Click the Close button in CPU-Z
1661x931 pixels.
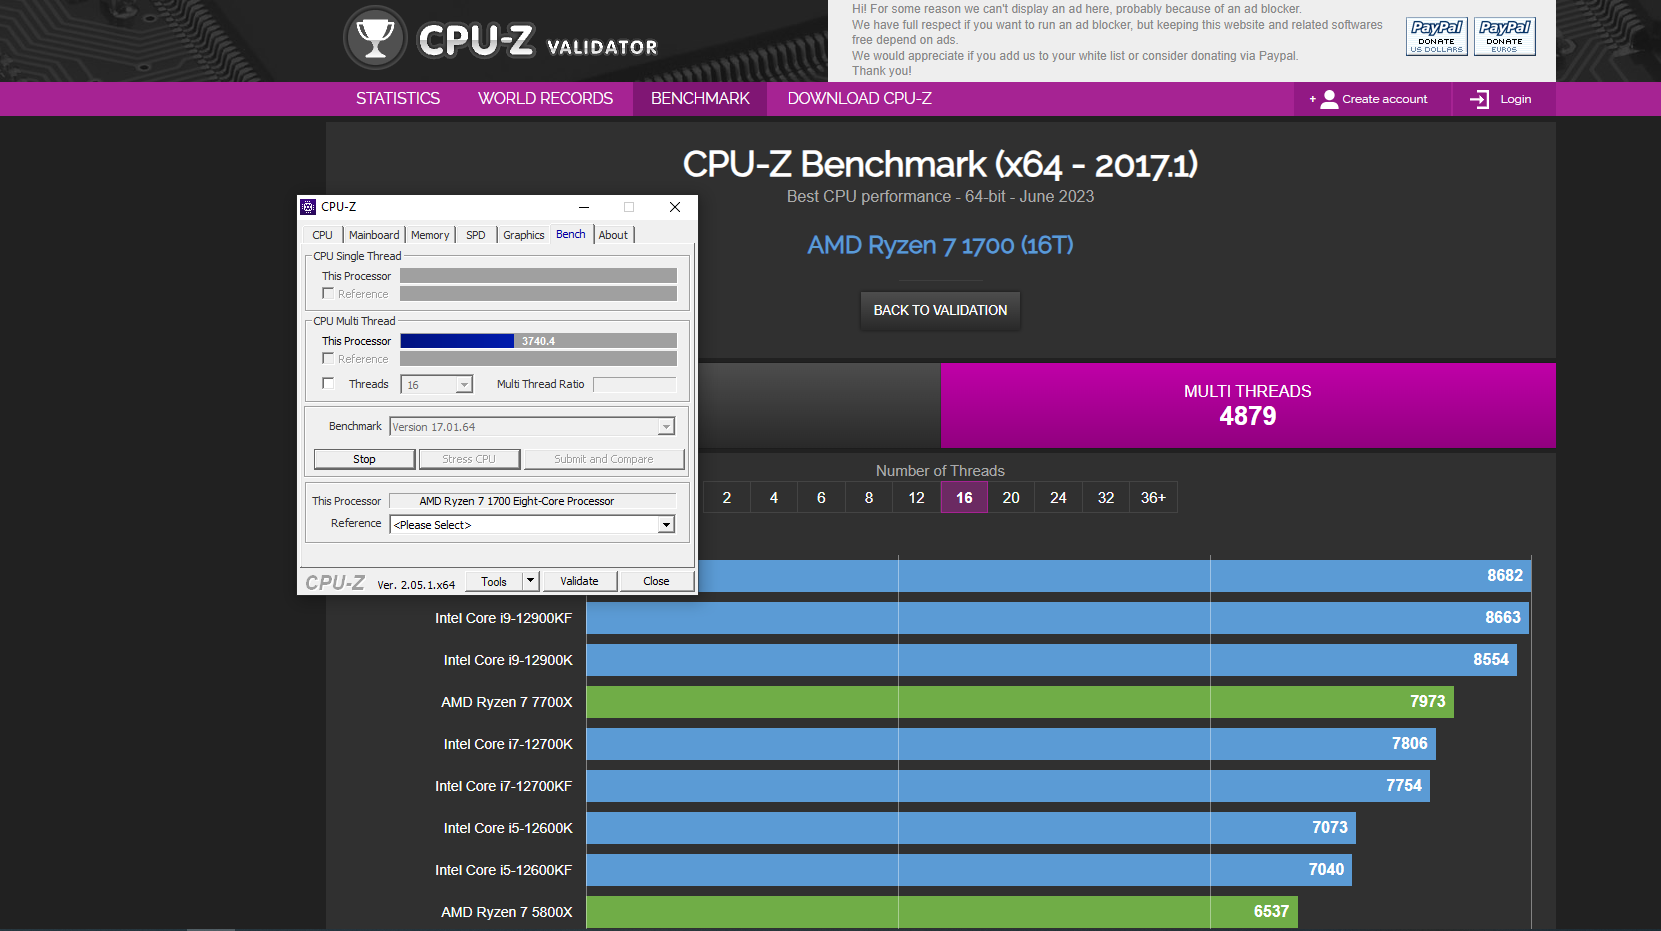coord(656,581)
